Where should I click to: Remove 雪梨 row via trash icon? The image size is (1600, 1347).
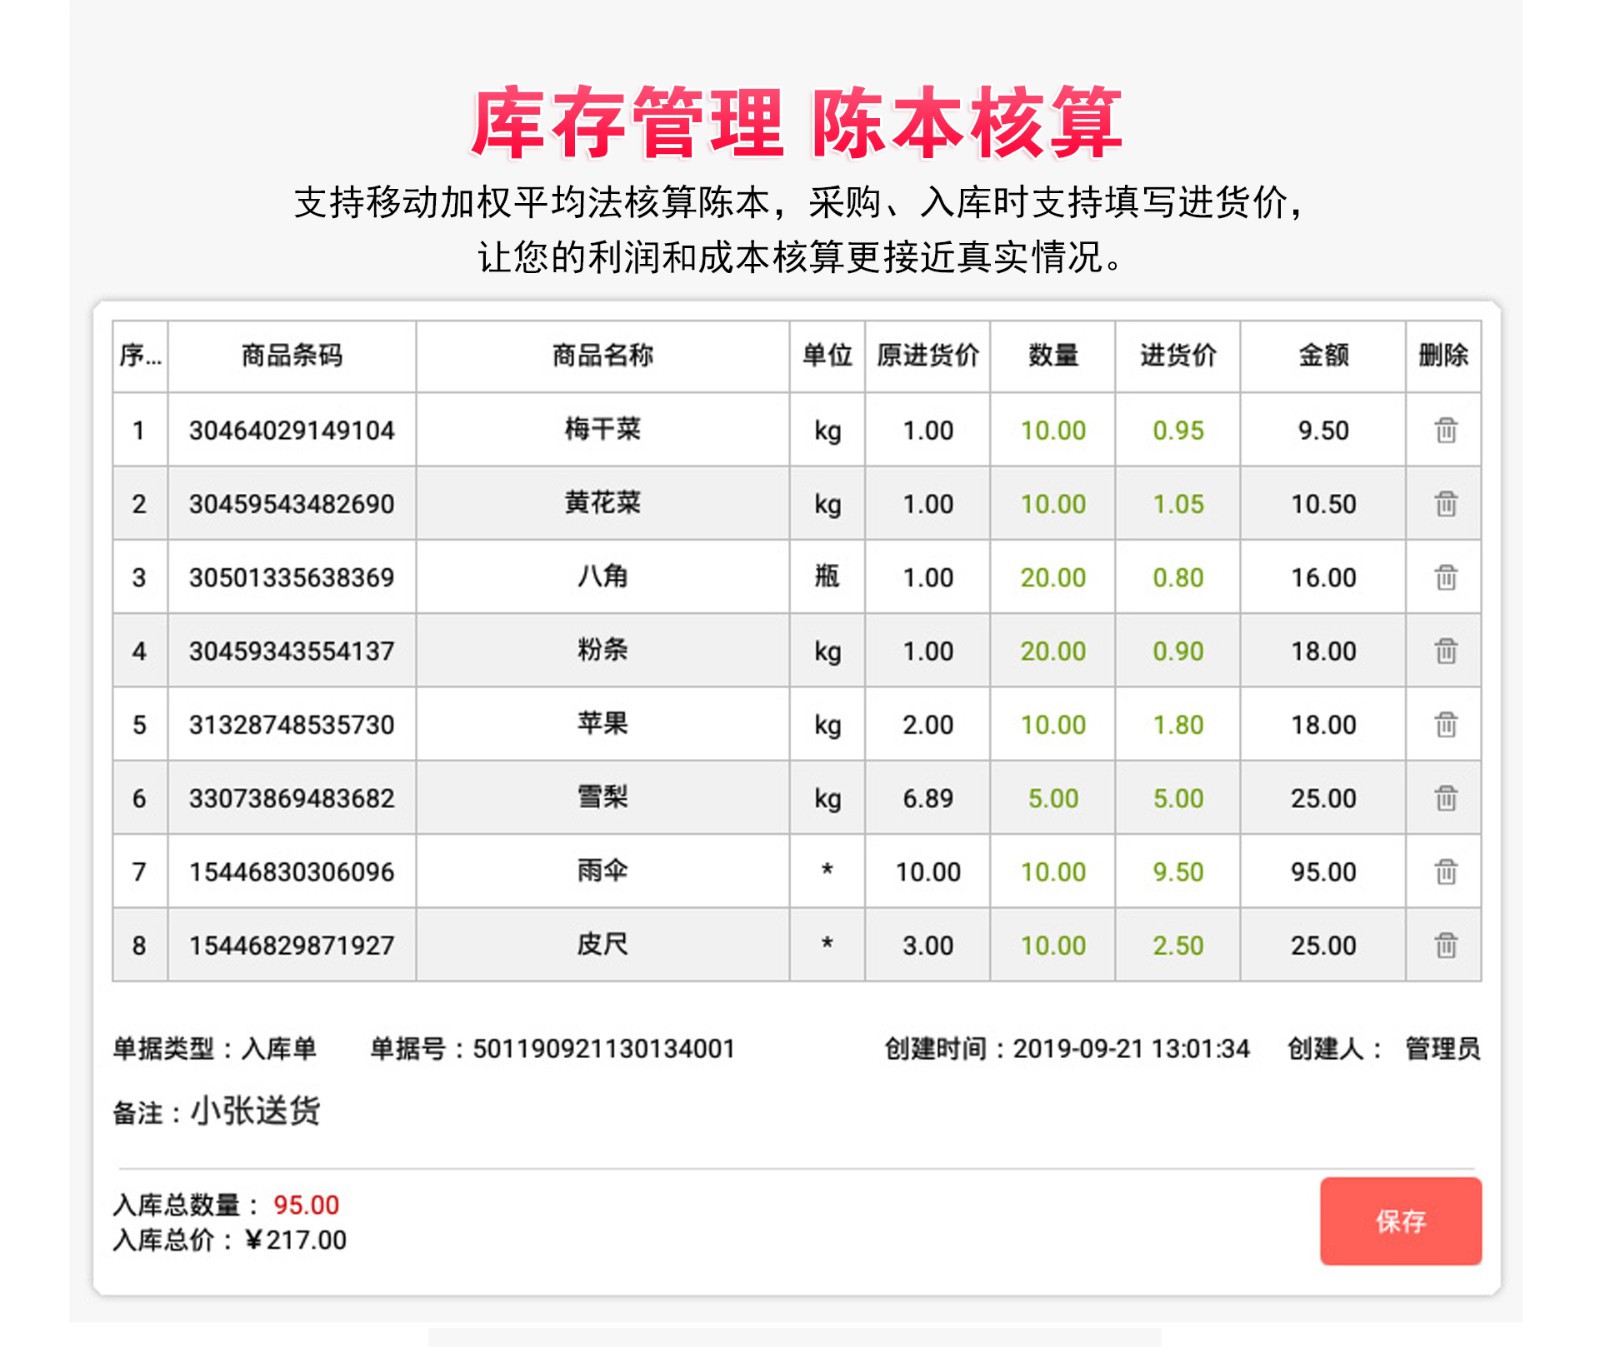click(1445, 798)
